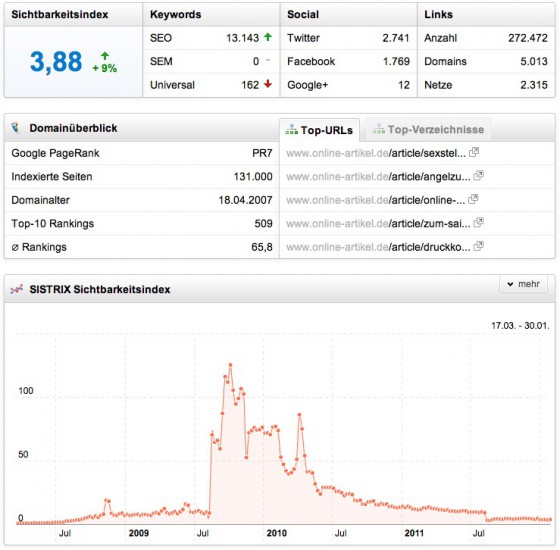Open the /article/druckko... URL link
The height and width of the screenshot is (550, 560).
click(x=378, y=248)
